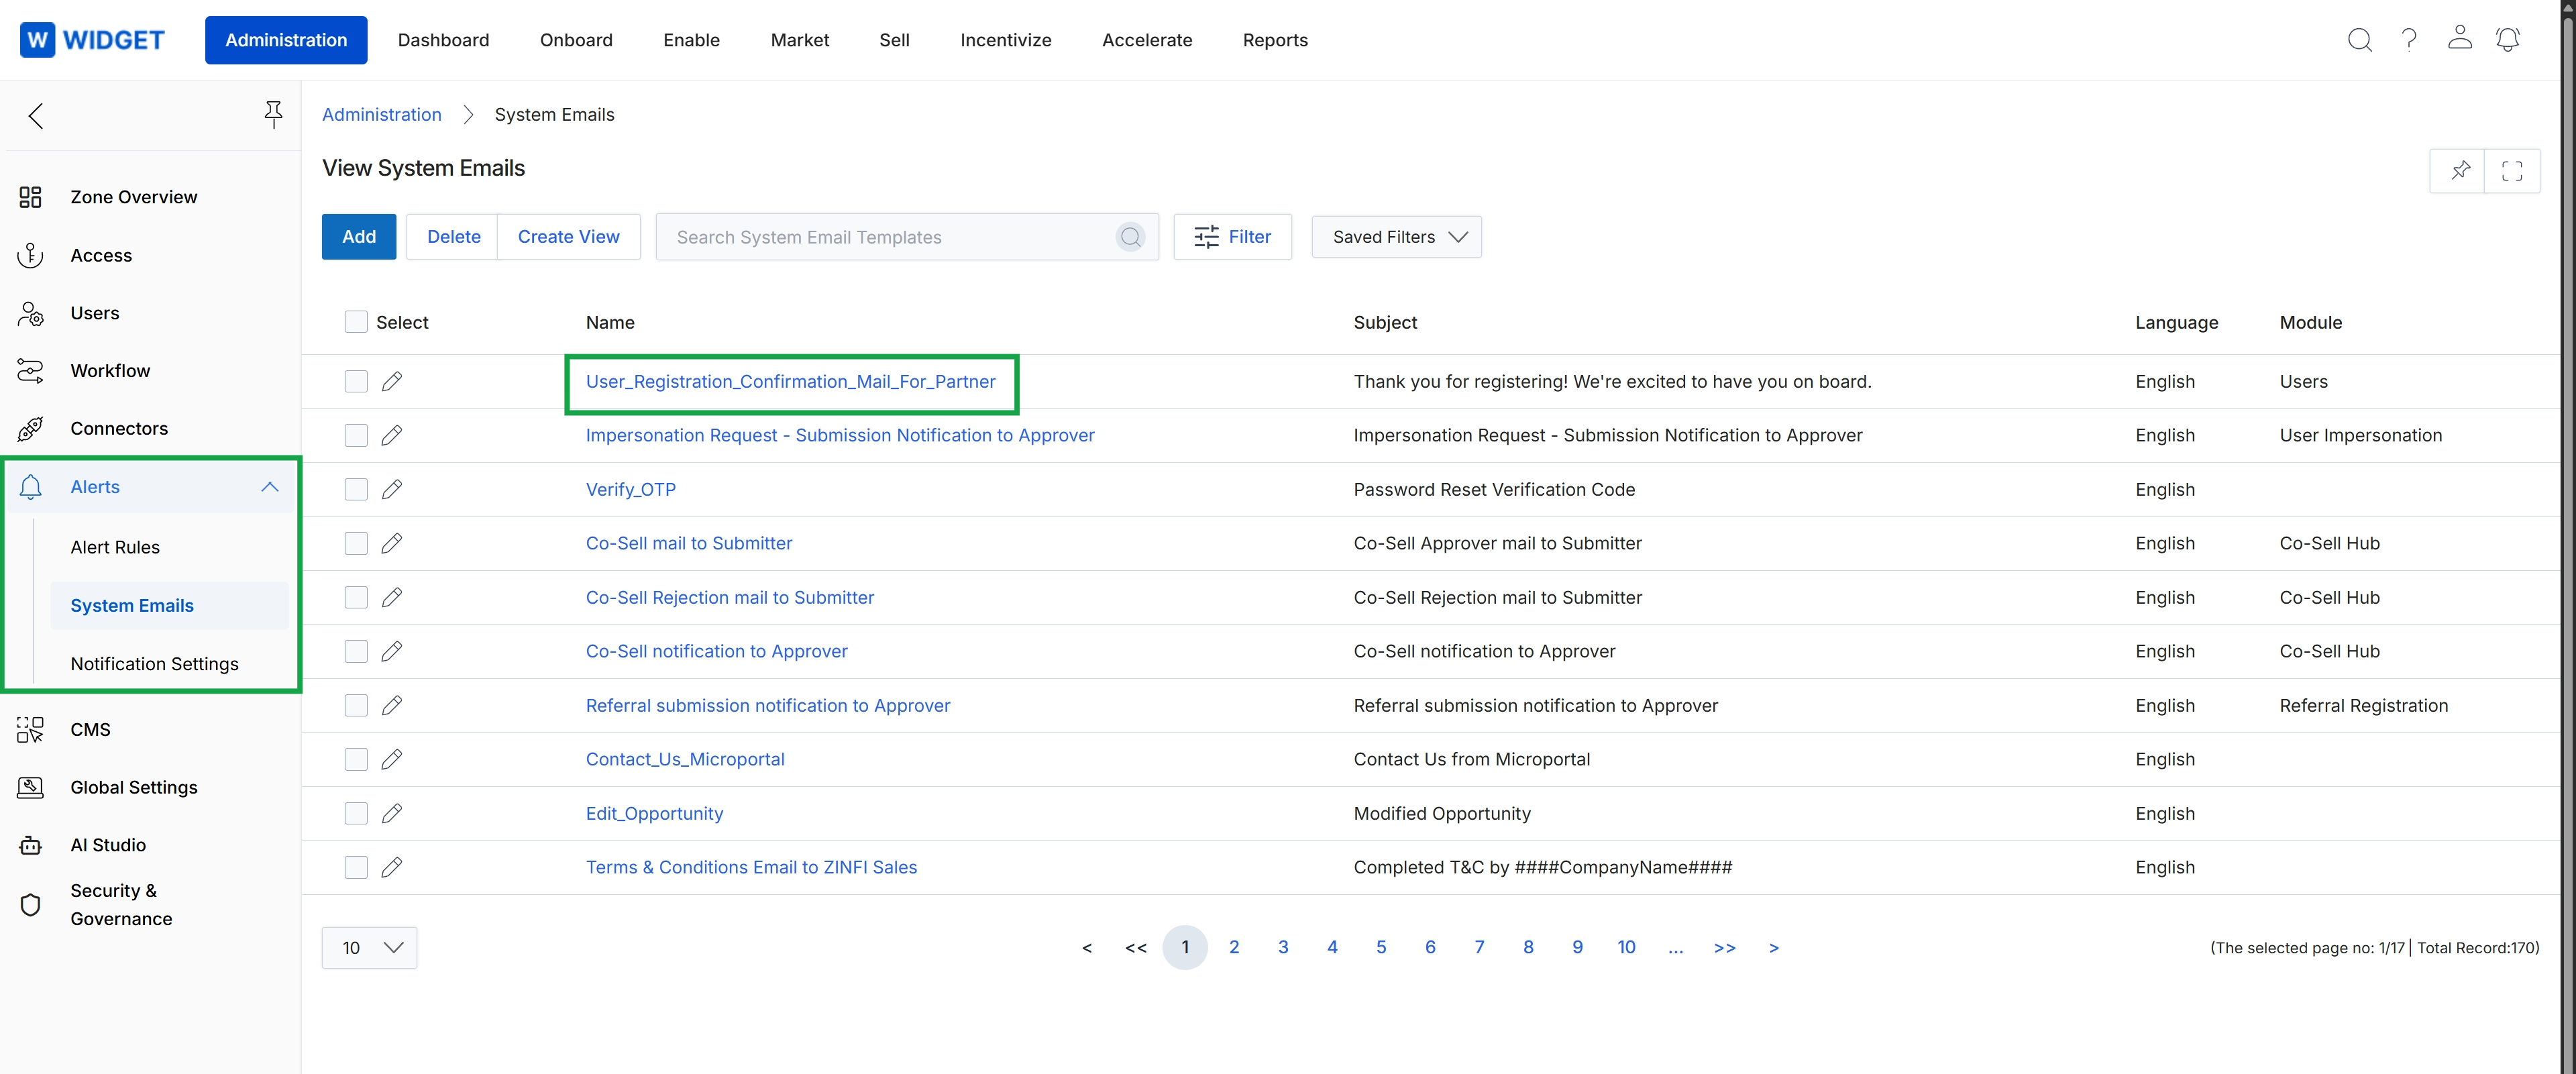Click the Users gear-person icon

coord(30,313)
